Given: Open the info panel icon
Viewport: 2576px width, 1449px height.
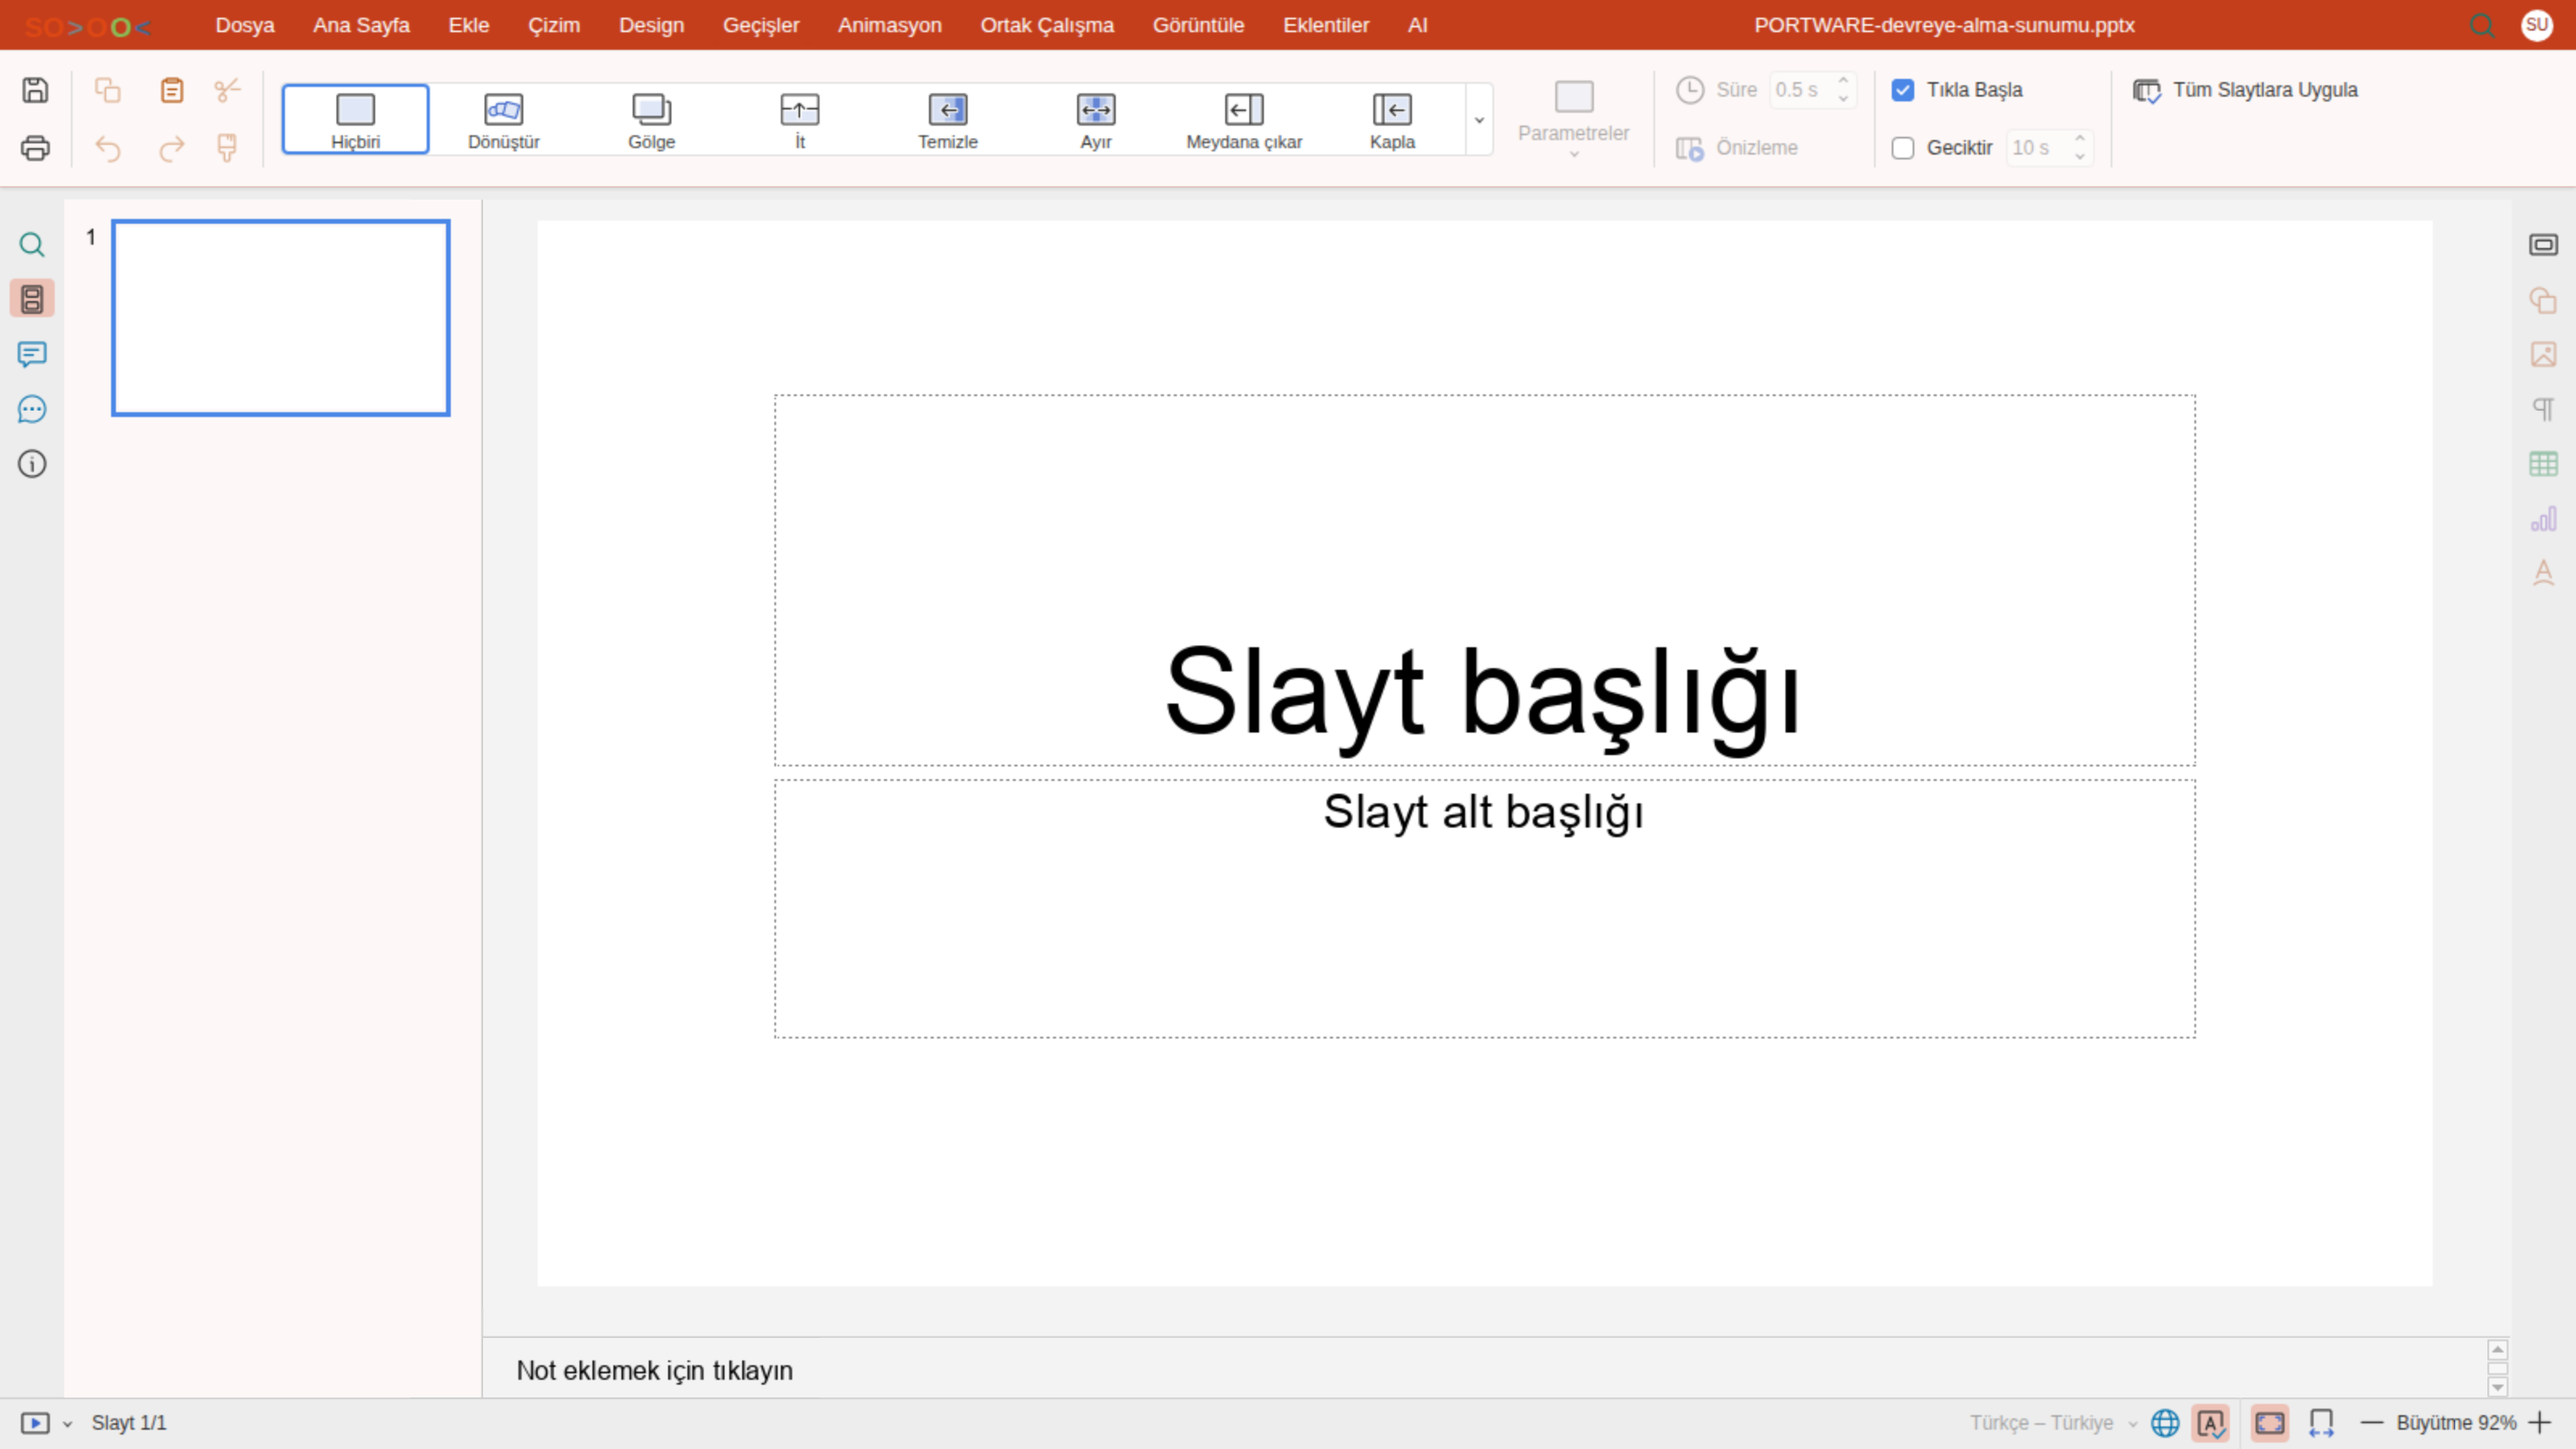Looking at the screenshot, I should click(32, 464).
